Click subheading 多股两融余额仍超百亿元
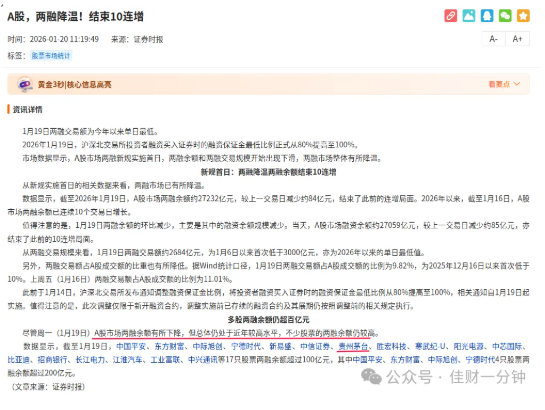545x410 pixels. coord(268,320)
